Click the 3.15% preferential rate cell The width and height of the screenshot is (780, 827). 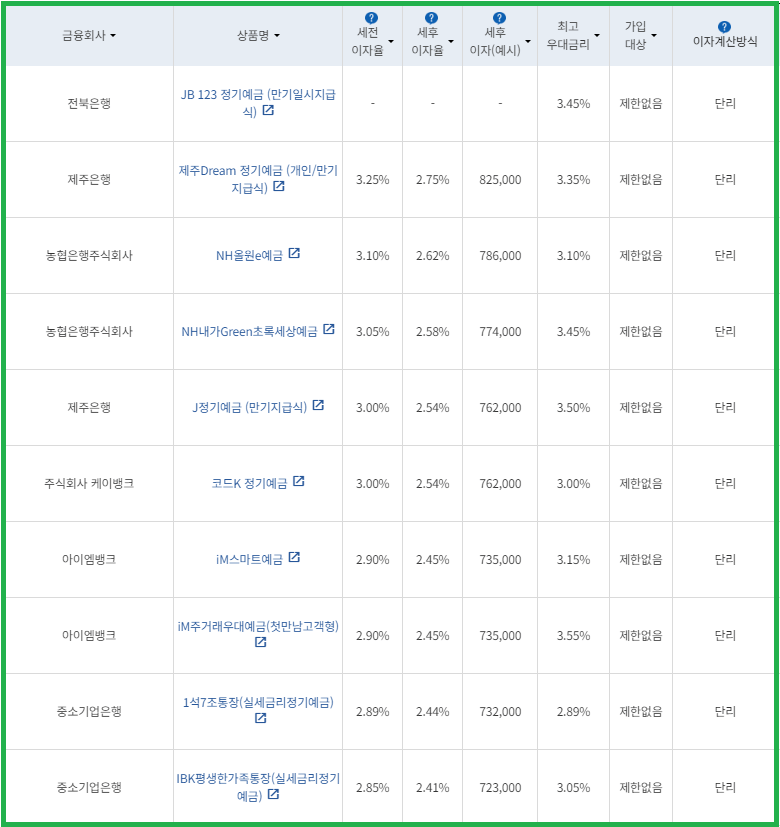point(573,560)
